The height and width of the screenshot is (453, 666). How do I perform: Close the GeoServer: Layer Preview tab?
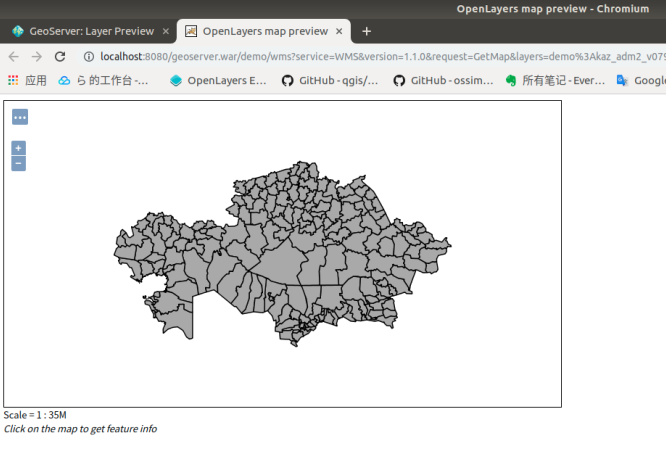166,31
